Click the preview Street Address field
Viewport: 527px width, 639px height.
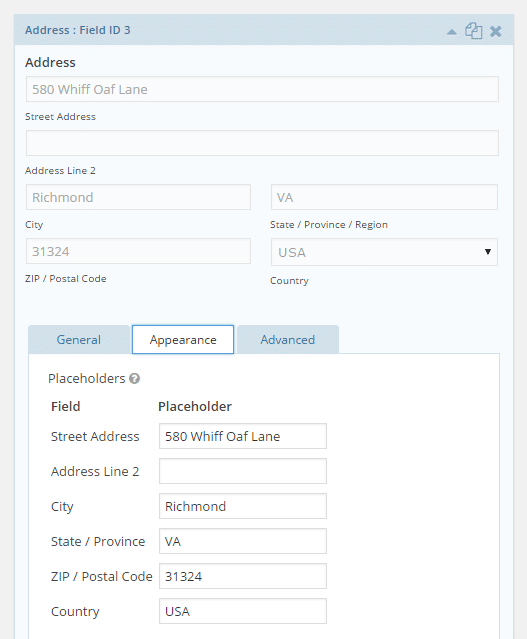coord(262,89)
